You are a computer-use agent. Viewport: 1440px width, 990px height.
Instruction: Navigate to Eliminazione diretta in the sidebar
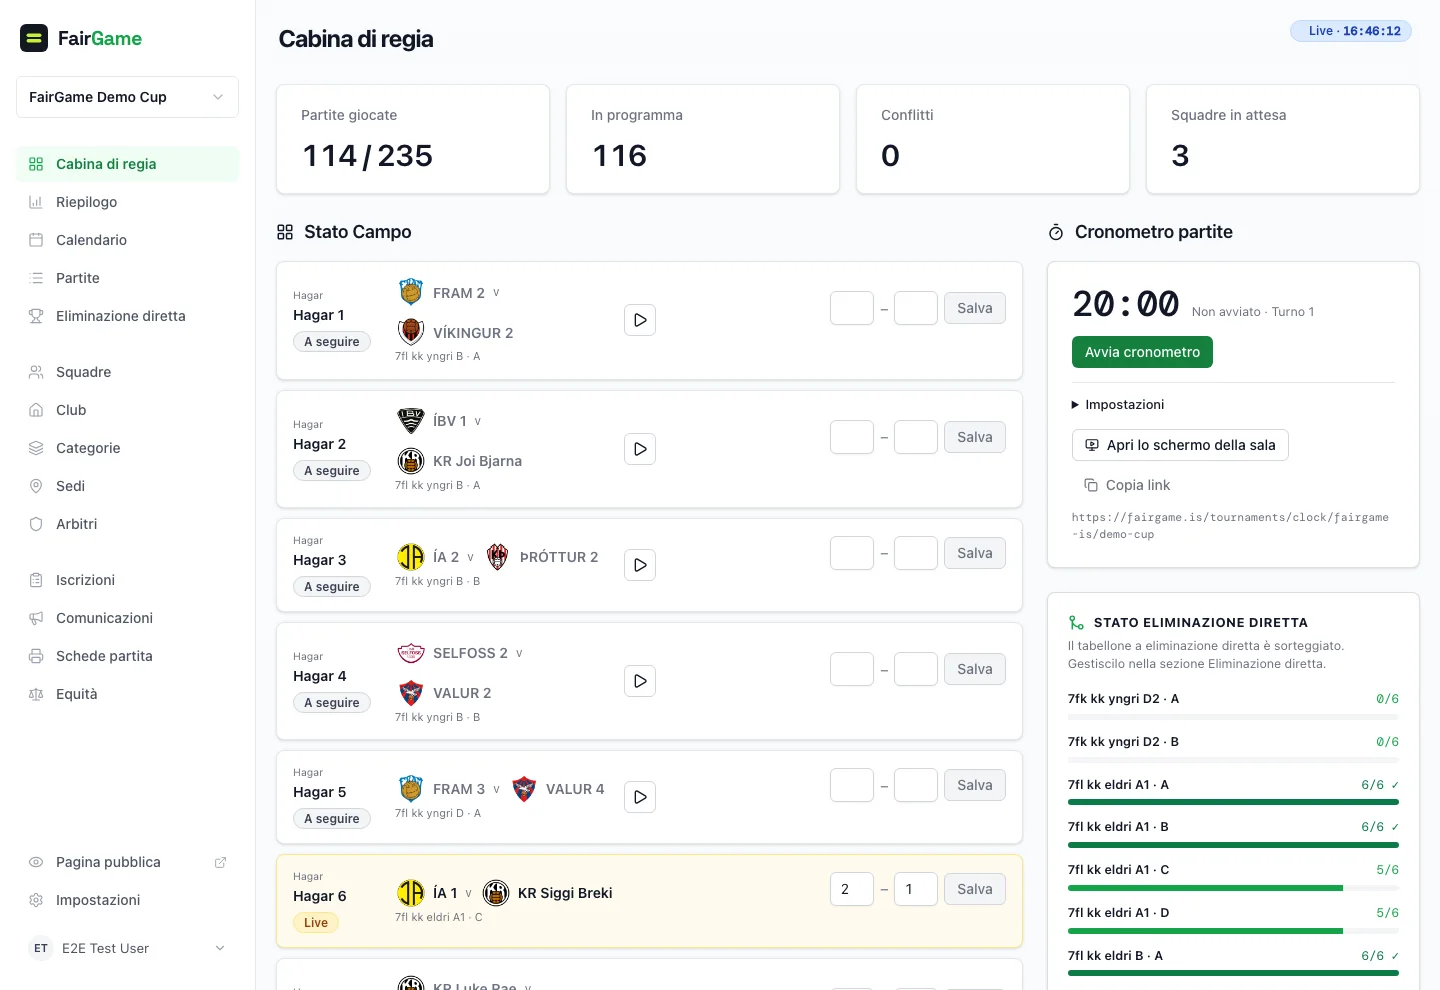(x=127, y=316)
